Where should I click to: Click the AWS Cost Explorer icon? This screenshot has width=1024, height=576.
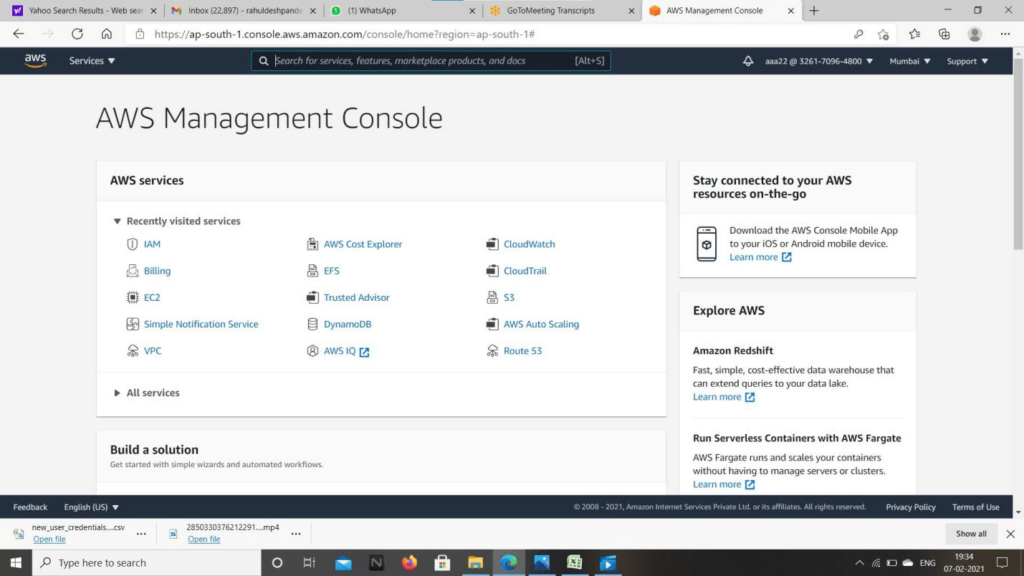coord(312,244)
